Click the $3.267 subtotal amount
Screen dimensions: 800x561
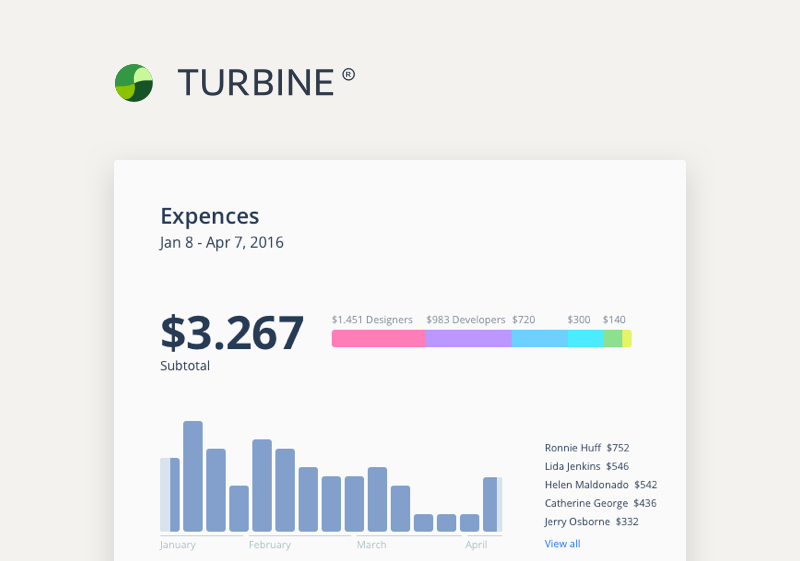(x=232, y=333)
